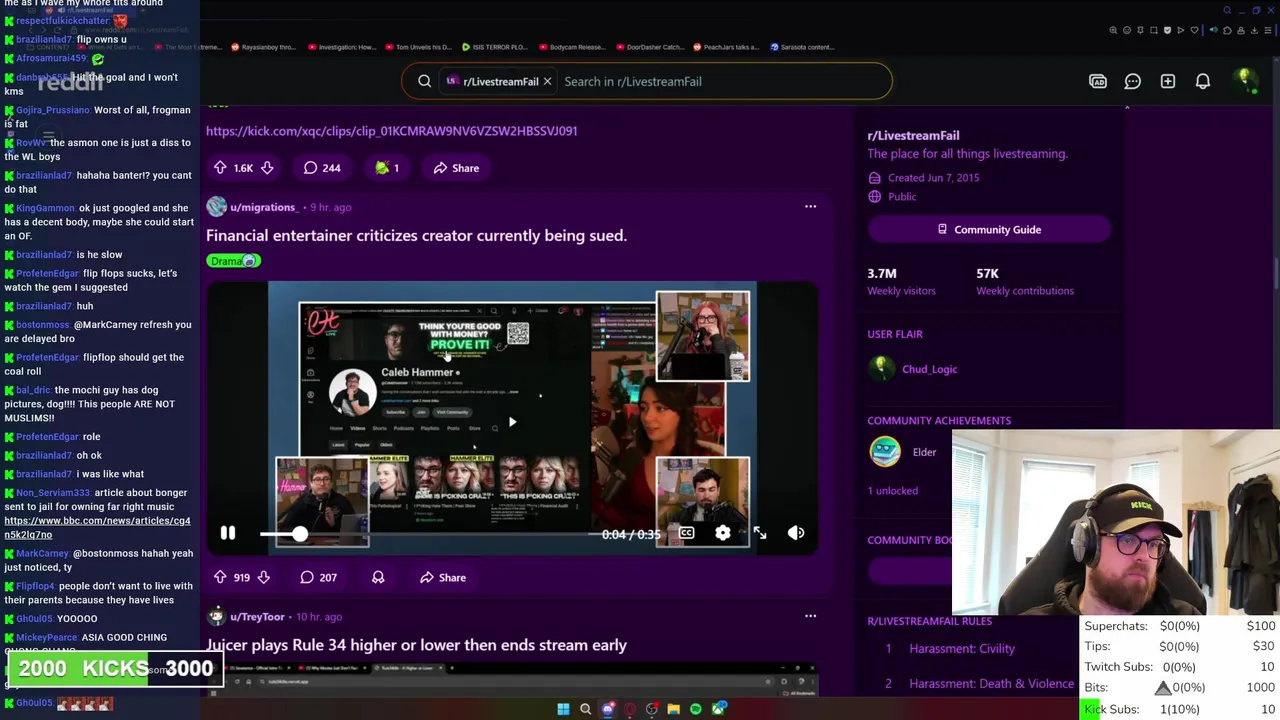Viewport: 1280px width, 720px height.
Task: Open u/migrations_ user profile
Action: point(262,207)
